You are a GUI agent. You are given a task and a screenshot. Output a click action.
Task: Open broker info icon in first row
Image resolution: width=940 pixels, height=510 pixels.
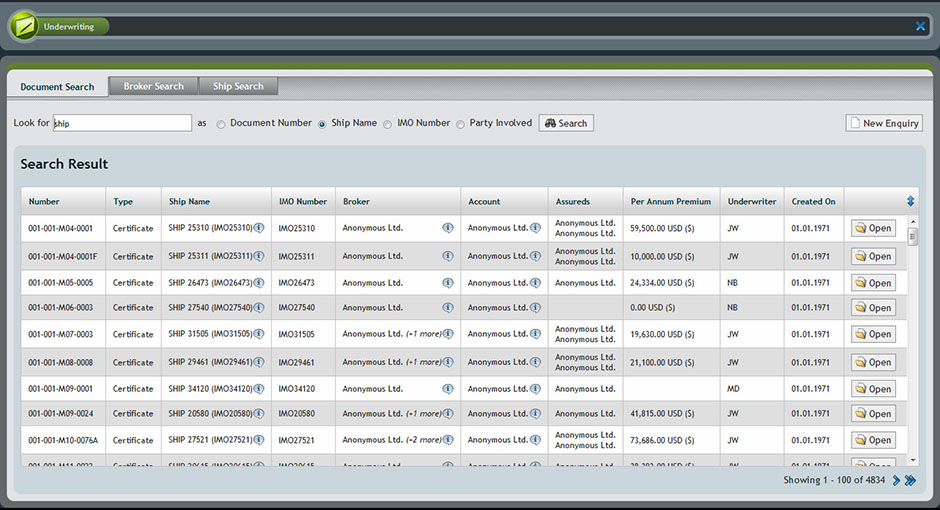pos(448,228)
